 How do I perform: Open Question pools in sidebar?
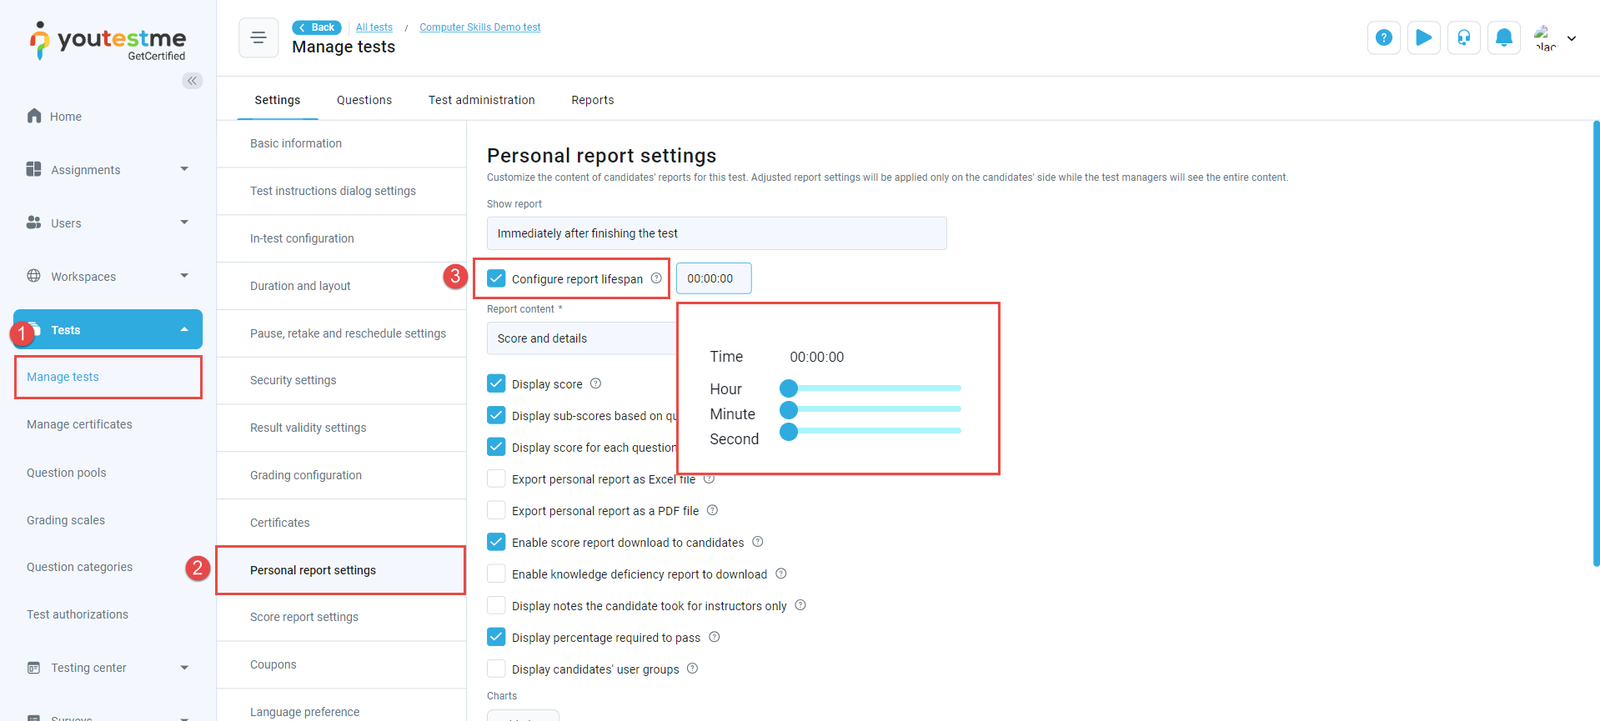(x=66, y=472)
